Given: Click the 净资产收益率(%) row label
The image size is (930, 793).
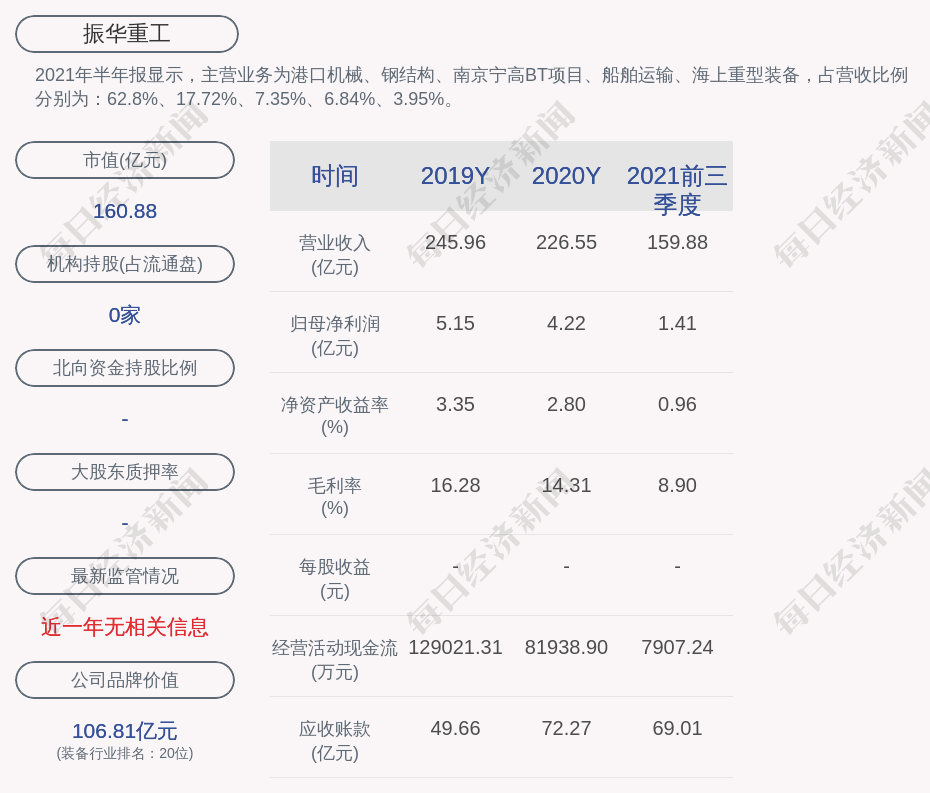Looking at the screenshot, I should tap(335, 416).
